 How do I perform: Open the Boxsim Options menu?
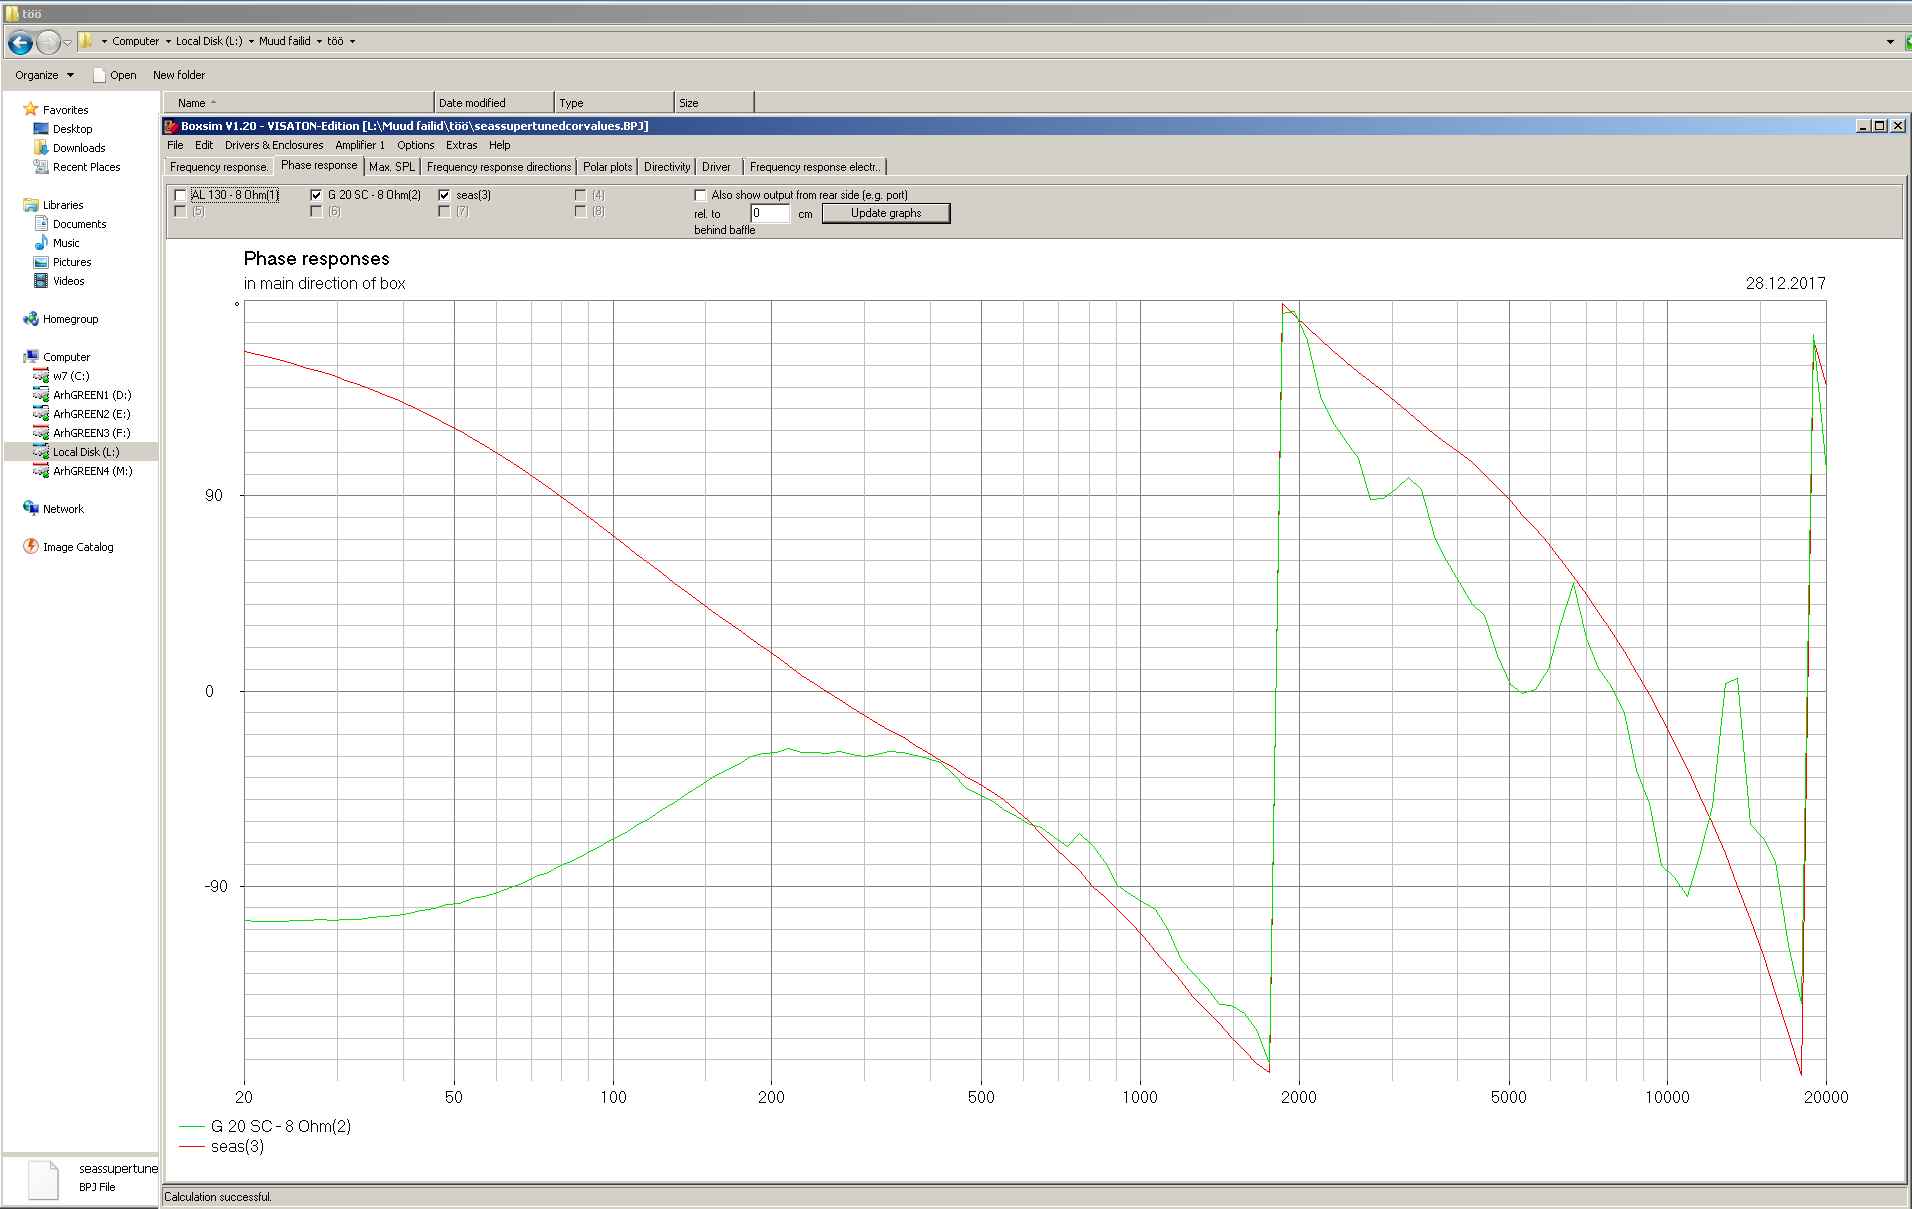416,145
